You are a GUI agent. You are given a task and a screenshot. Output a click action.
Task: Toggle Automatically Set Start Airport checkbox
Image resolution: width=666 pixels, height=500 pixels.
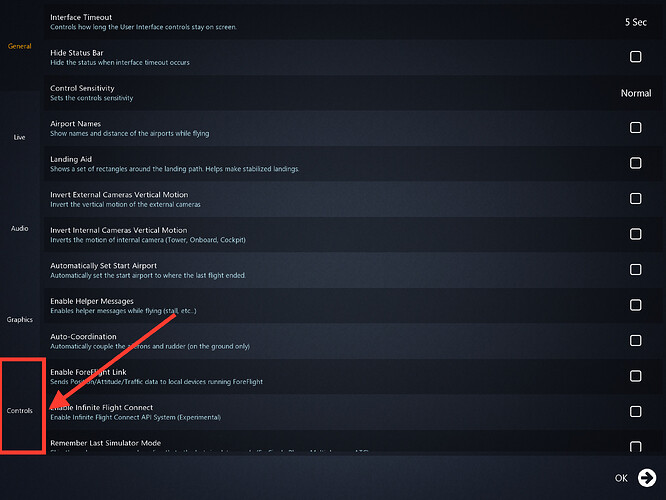coord(635,269)
